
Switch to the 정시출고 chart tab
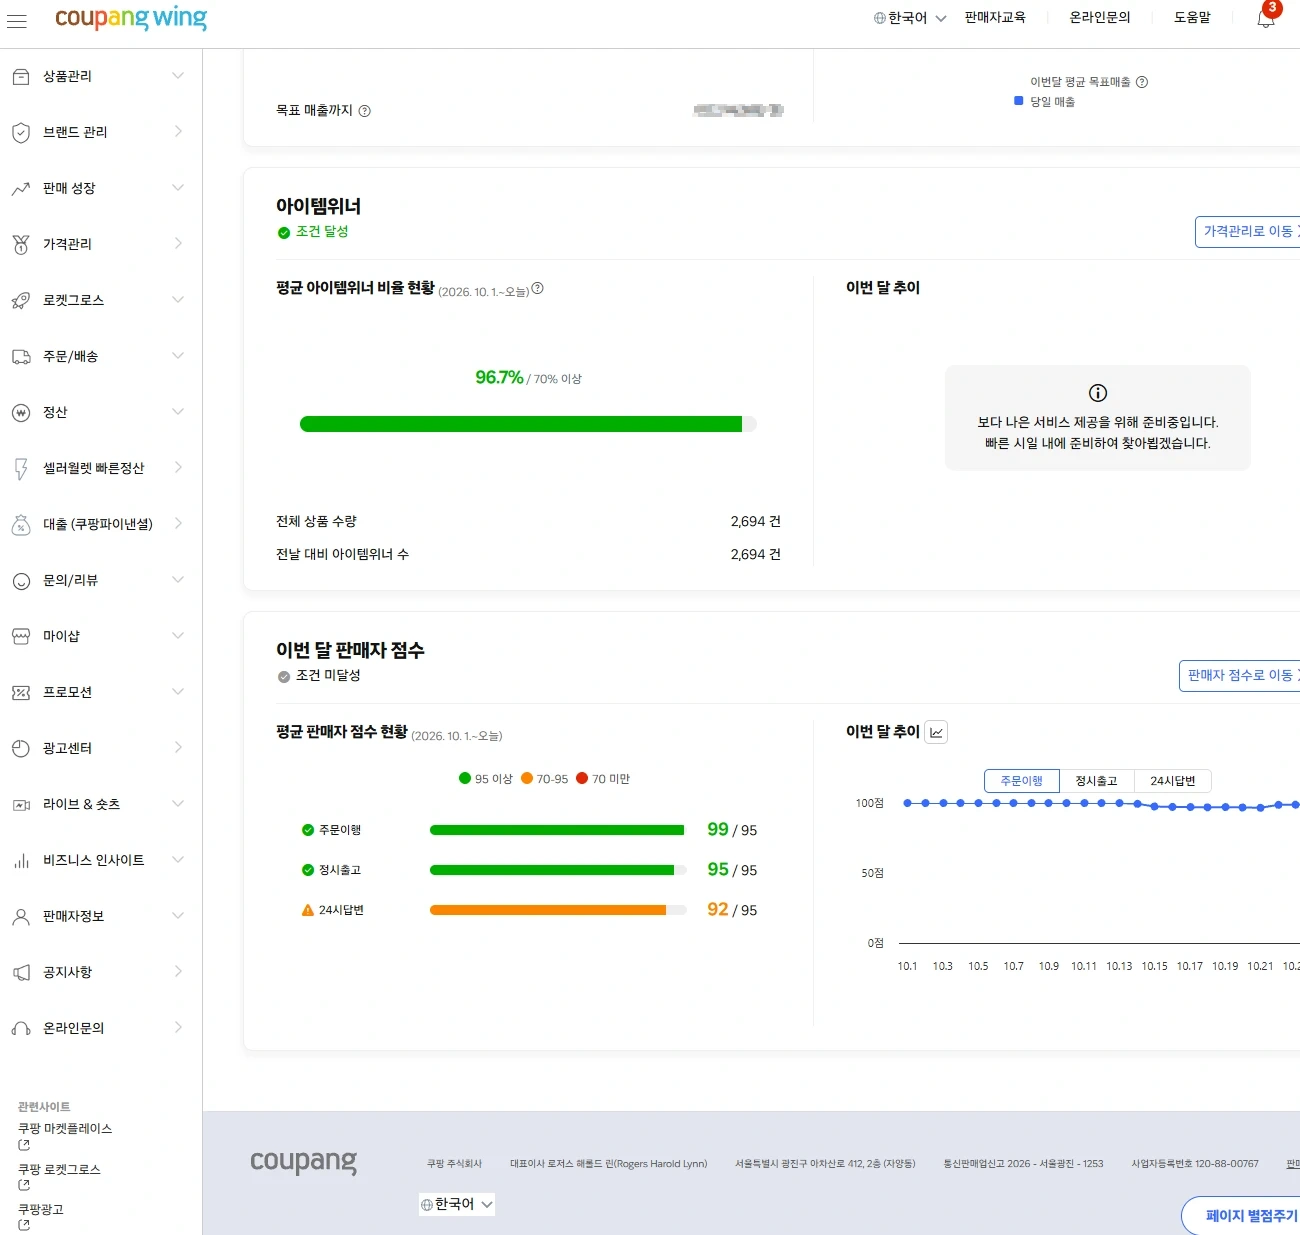tap(1097, 781)
